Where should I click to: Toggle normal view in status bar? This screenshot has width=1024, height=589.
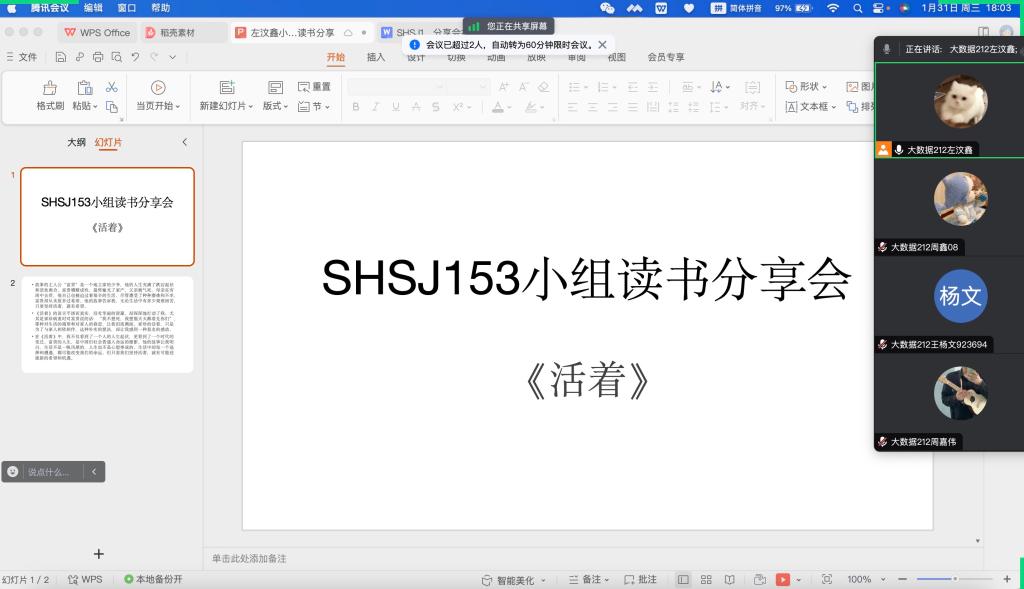tap(683, 579)
